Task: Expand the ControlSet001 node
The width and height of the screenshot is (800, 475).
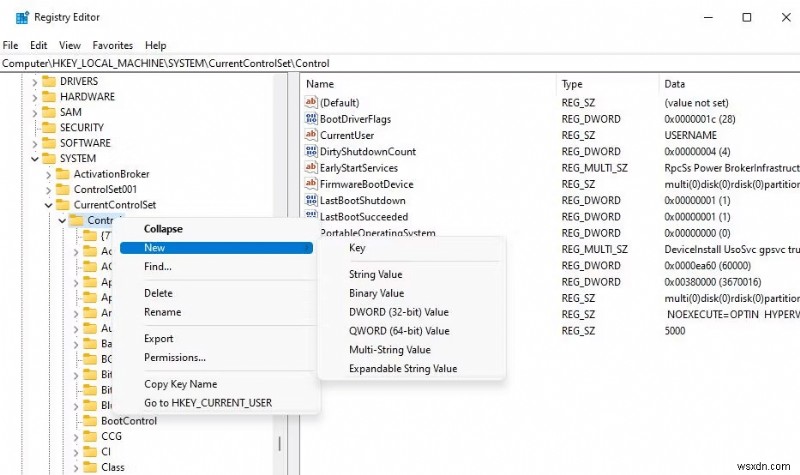Action: (48, 190)
